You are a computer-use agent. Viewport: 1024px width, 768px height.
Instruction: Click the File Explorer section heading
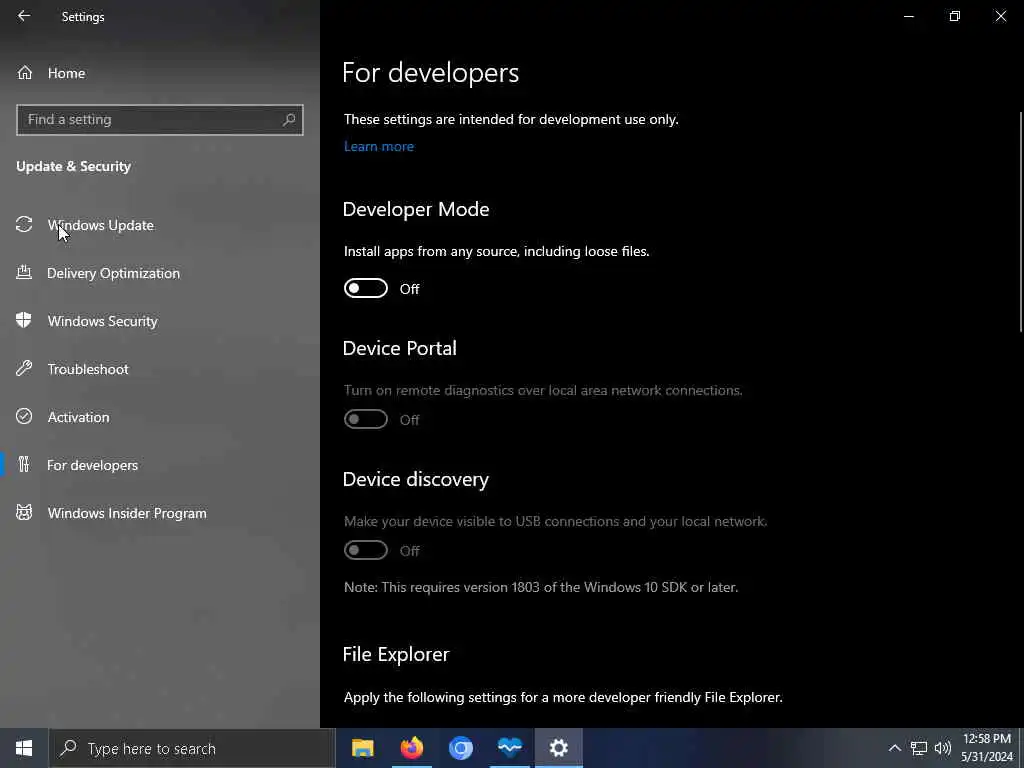pos(396,654)
